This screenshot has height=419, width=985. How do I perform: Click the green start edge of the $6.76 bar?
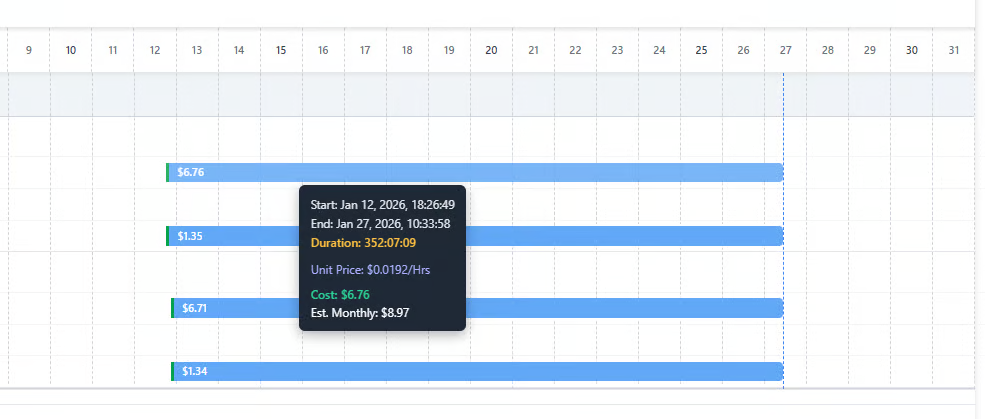click(x=168, y=172)
